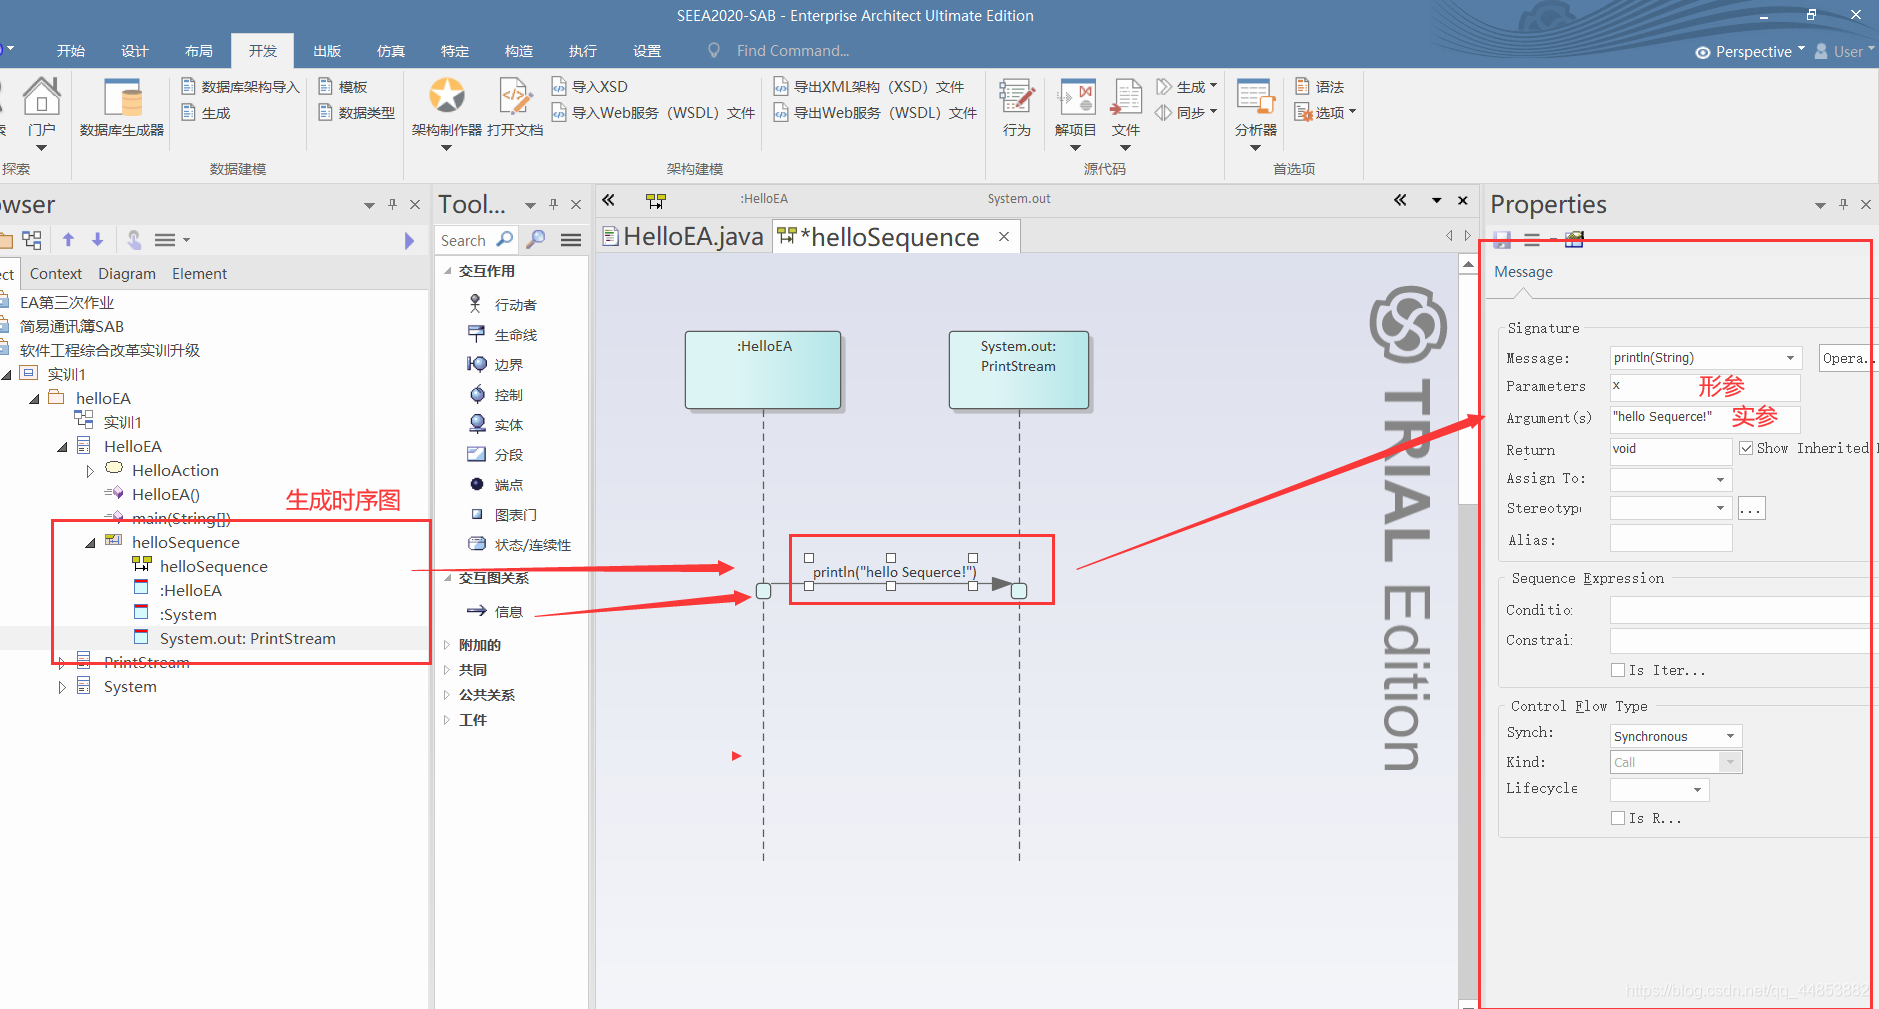
Task: Click the Argument(s) input field
Action: pos(1704,418)
